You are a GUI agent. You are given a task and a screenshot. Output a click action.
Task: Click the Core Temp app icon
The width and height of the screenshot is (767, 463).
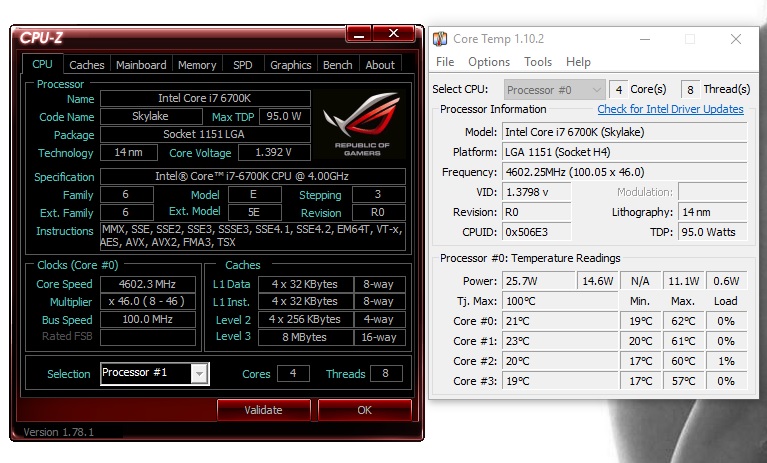coord(440,39)
